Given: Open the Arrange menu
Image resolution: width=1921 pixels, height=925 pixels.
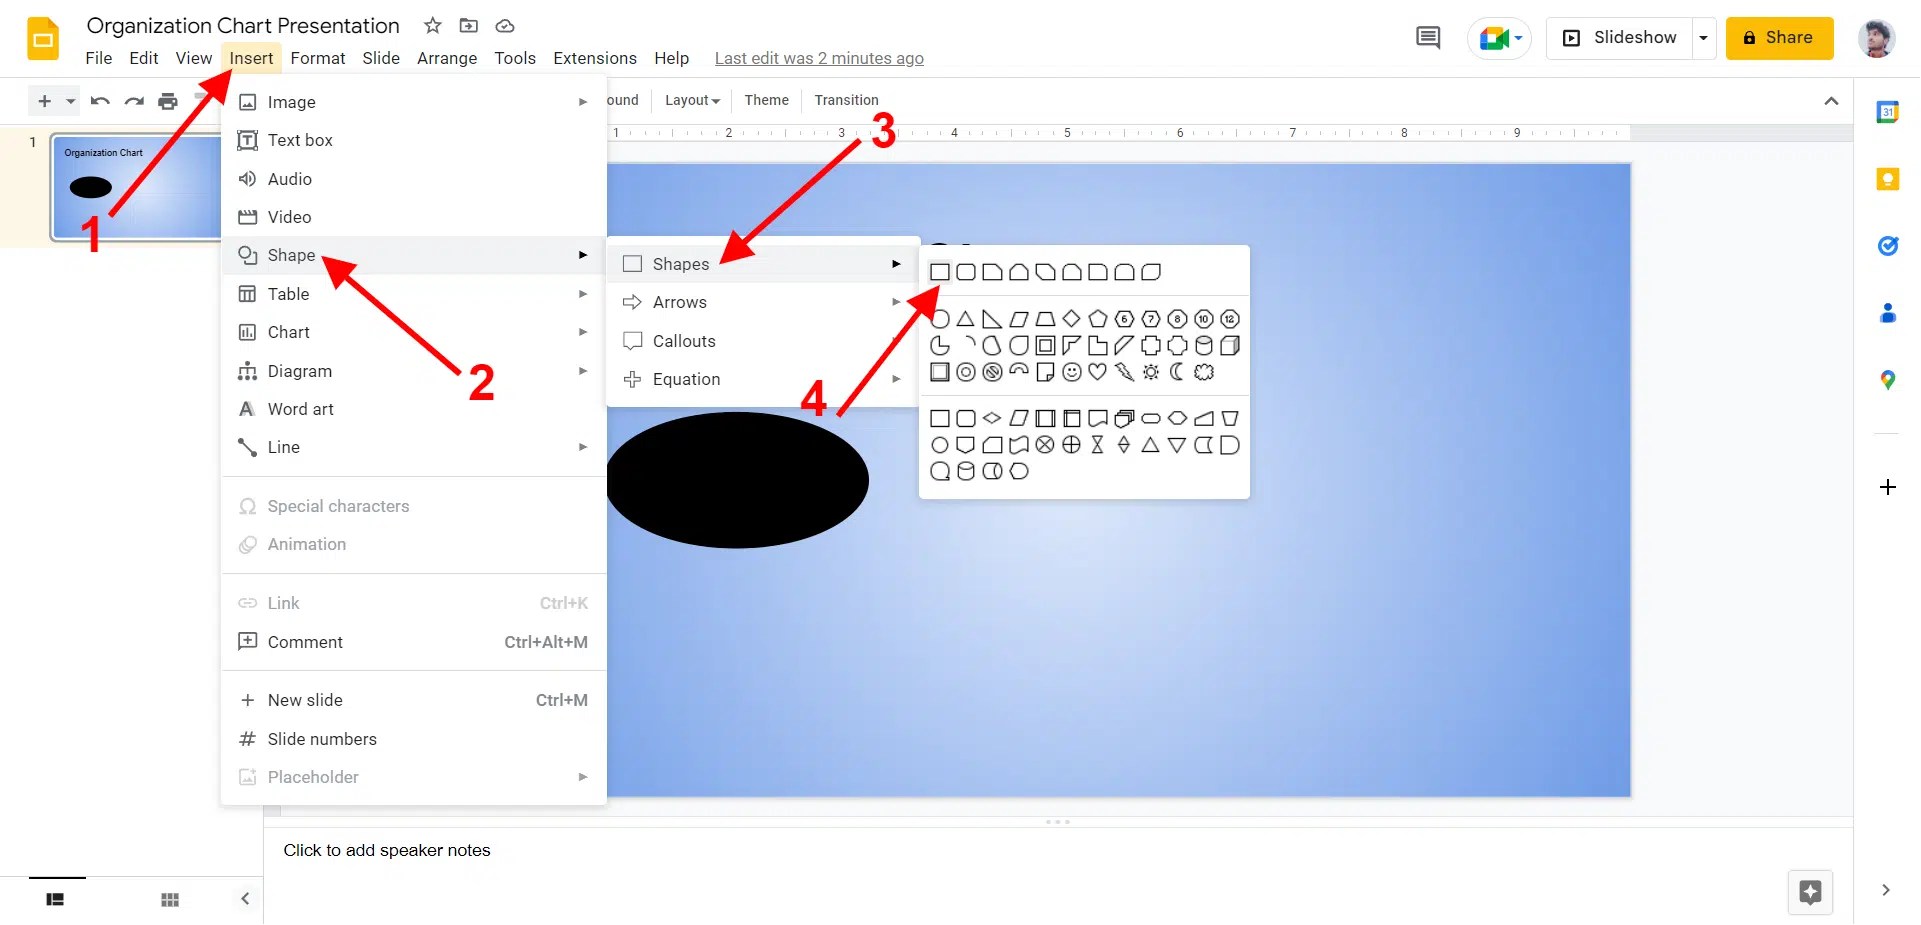Looking at the screenshot, I should 446,58.
